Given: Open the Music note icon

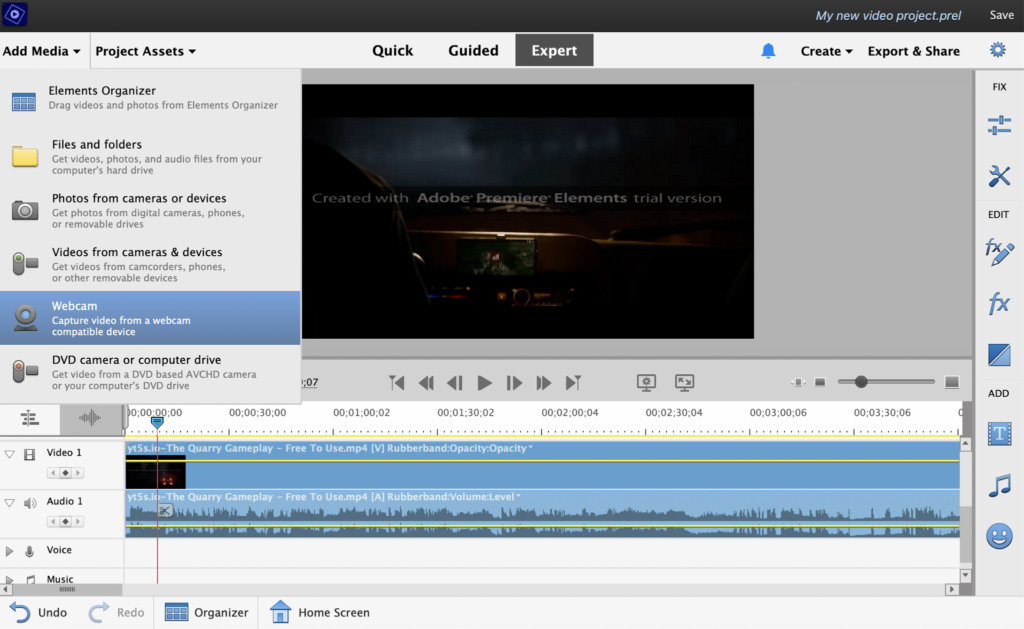Looking at the screenshot, I should coord(999,486).
